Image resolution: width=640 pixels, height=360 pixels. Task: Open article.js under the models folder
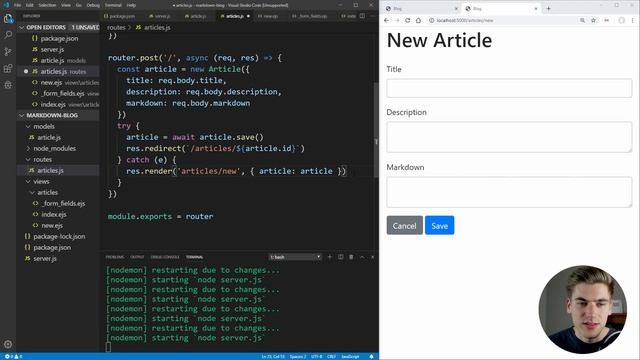point(49,137)
